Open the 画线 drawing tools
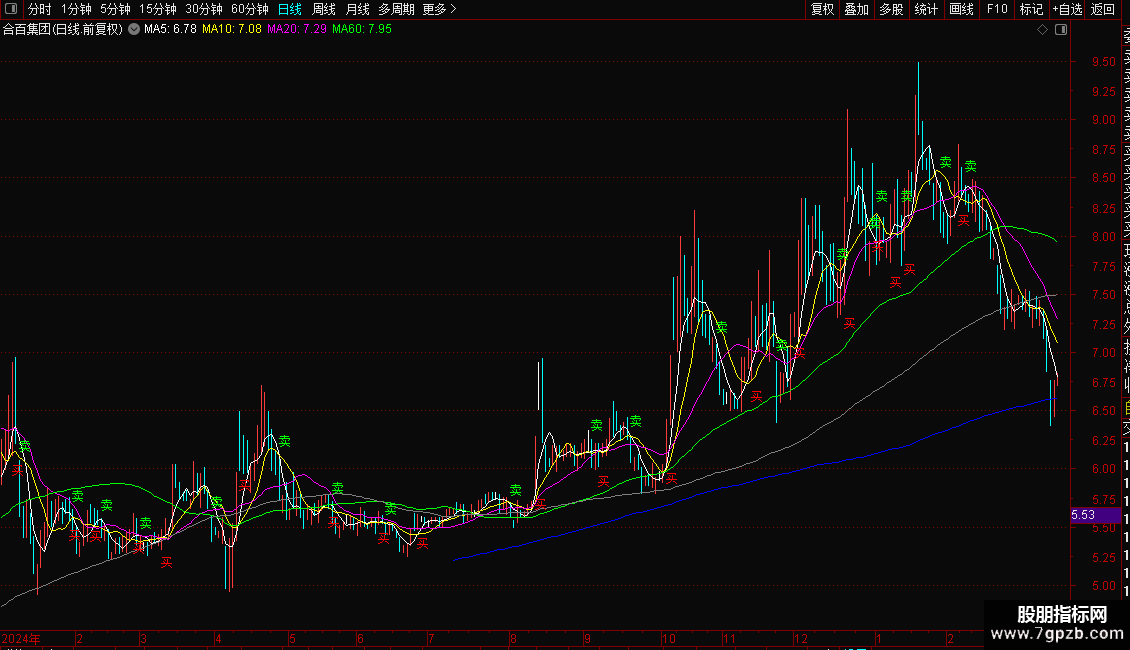Image resolution: width=1130 pixels, height=650 pixels. tap(961, 9)
